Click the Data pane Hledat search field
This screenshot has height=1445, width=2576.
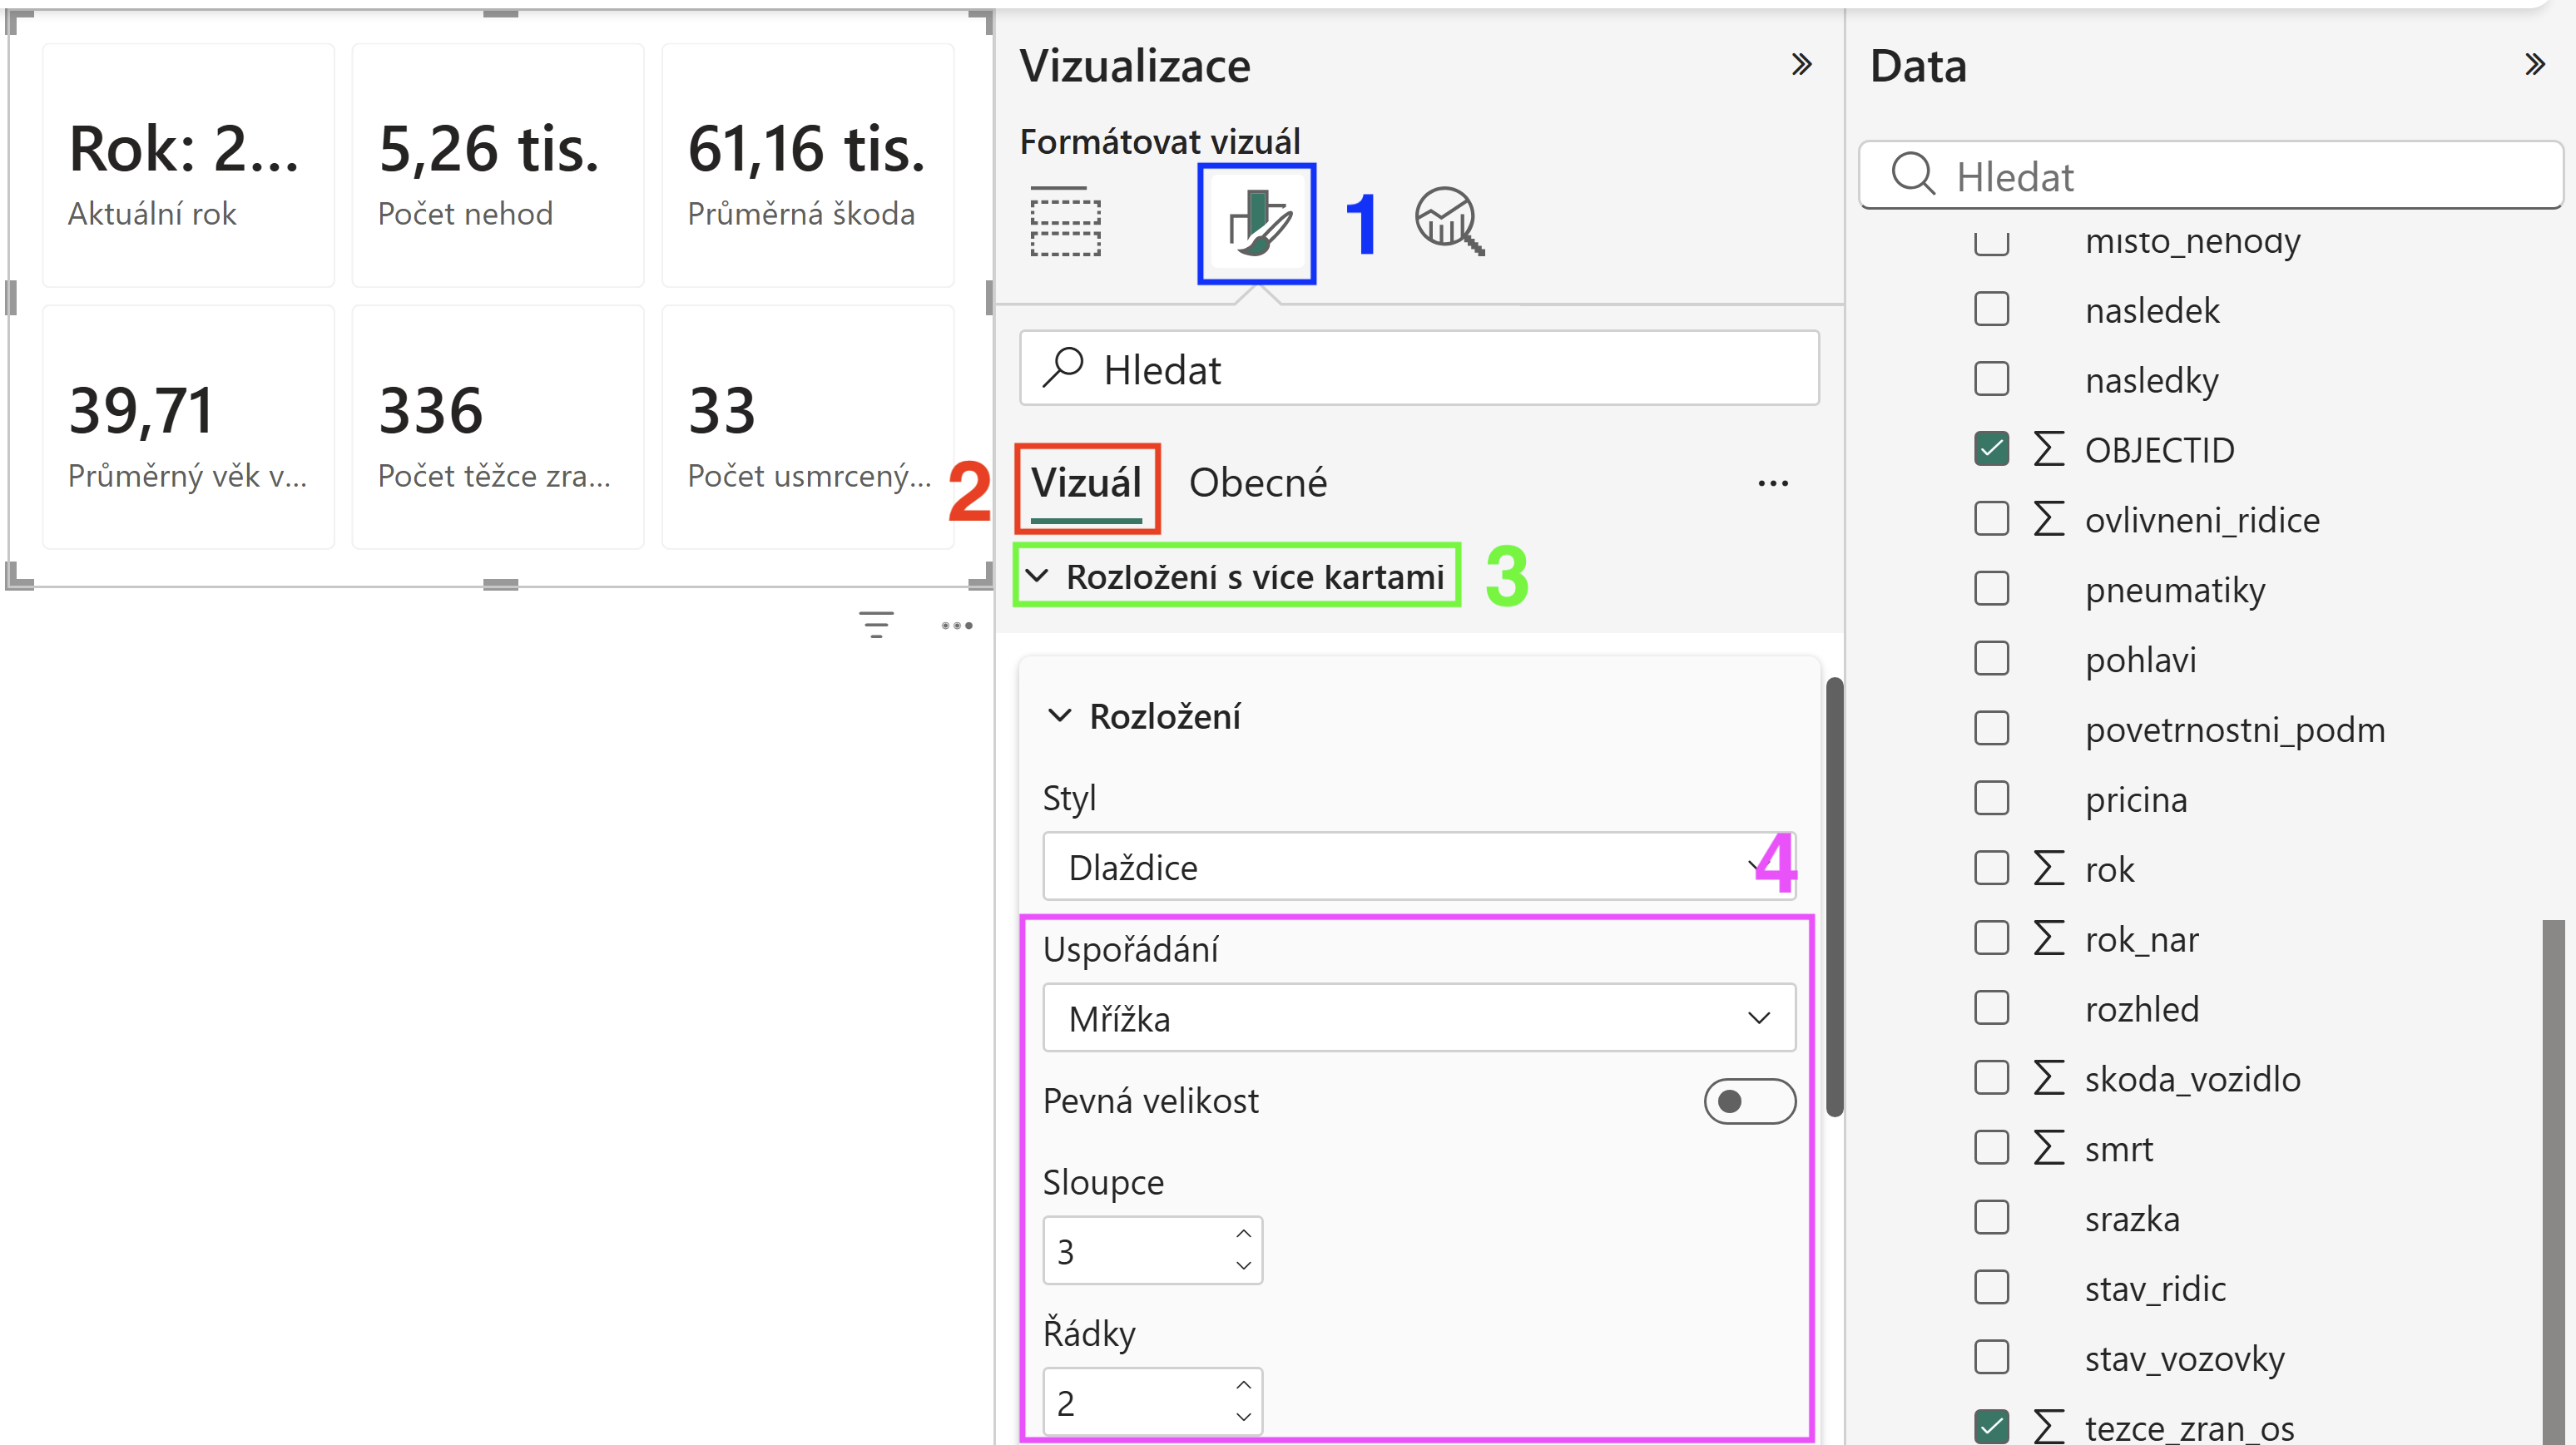[x=2211, y=176]
